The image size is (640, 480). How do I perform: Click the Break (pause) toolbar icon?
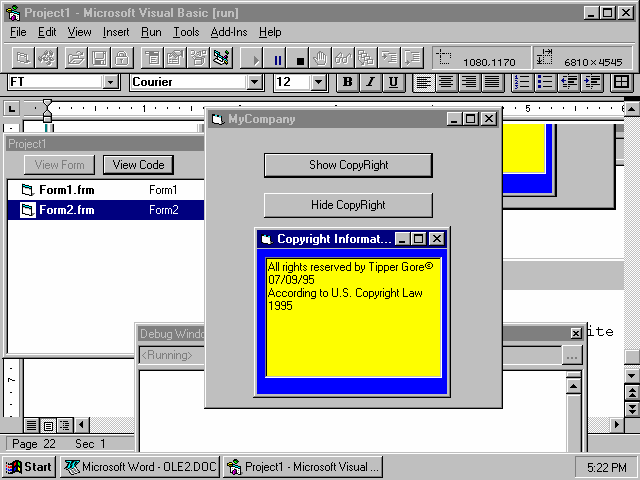[278, 59]
